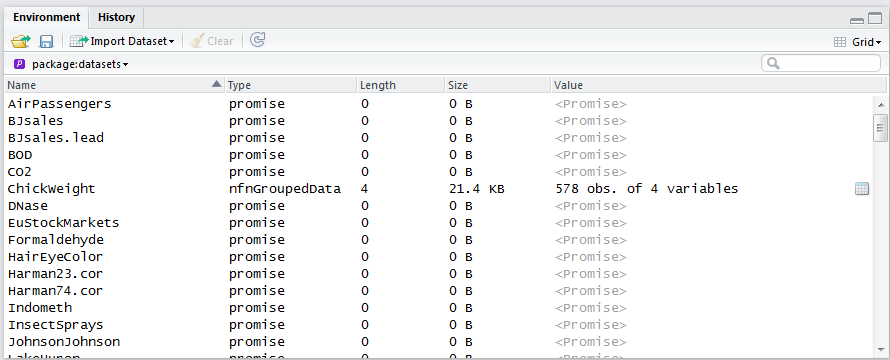890x360 pixels.
Task: Open the package:datasets environment dropdown
Action: tap(80, 64)
